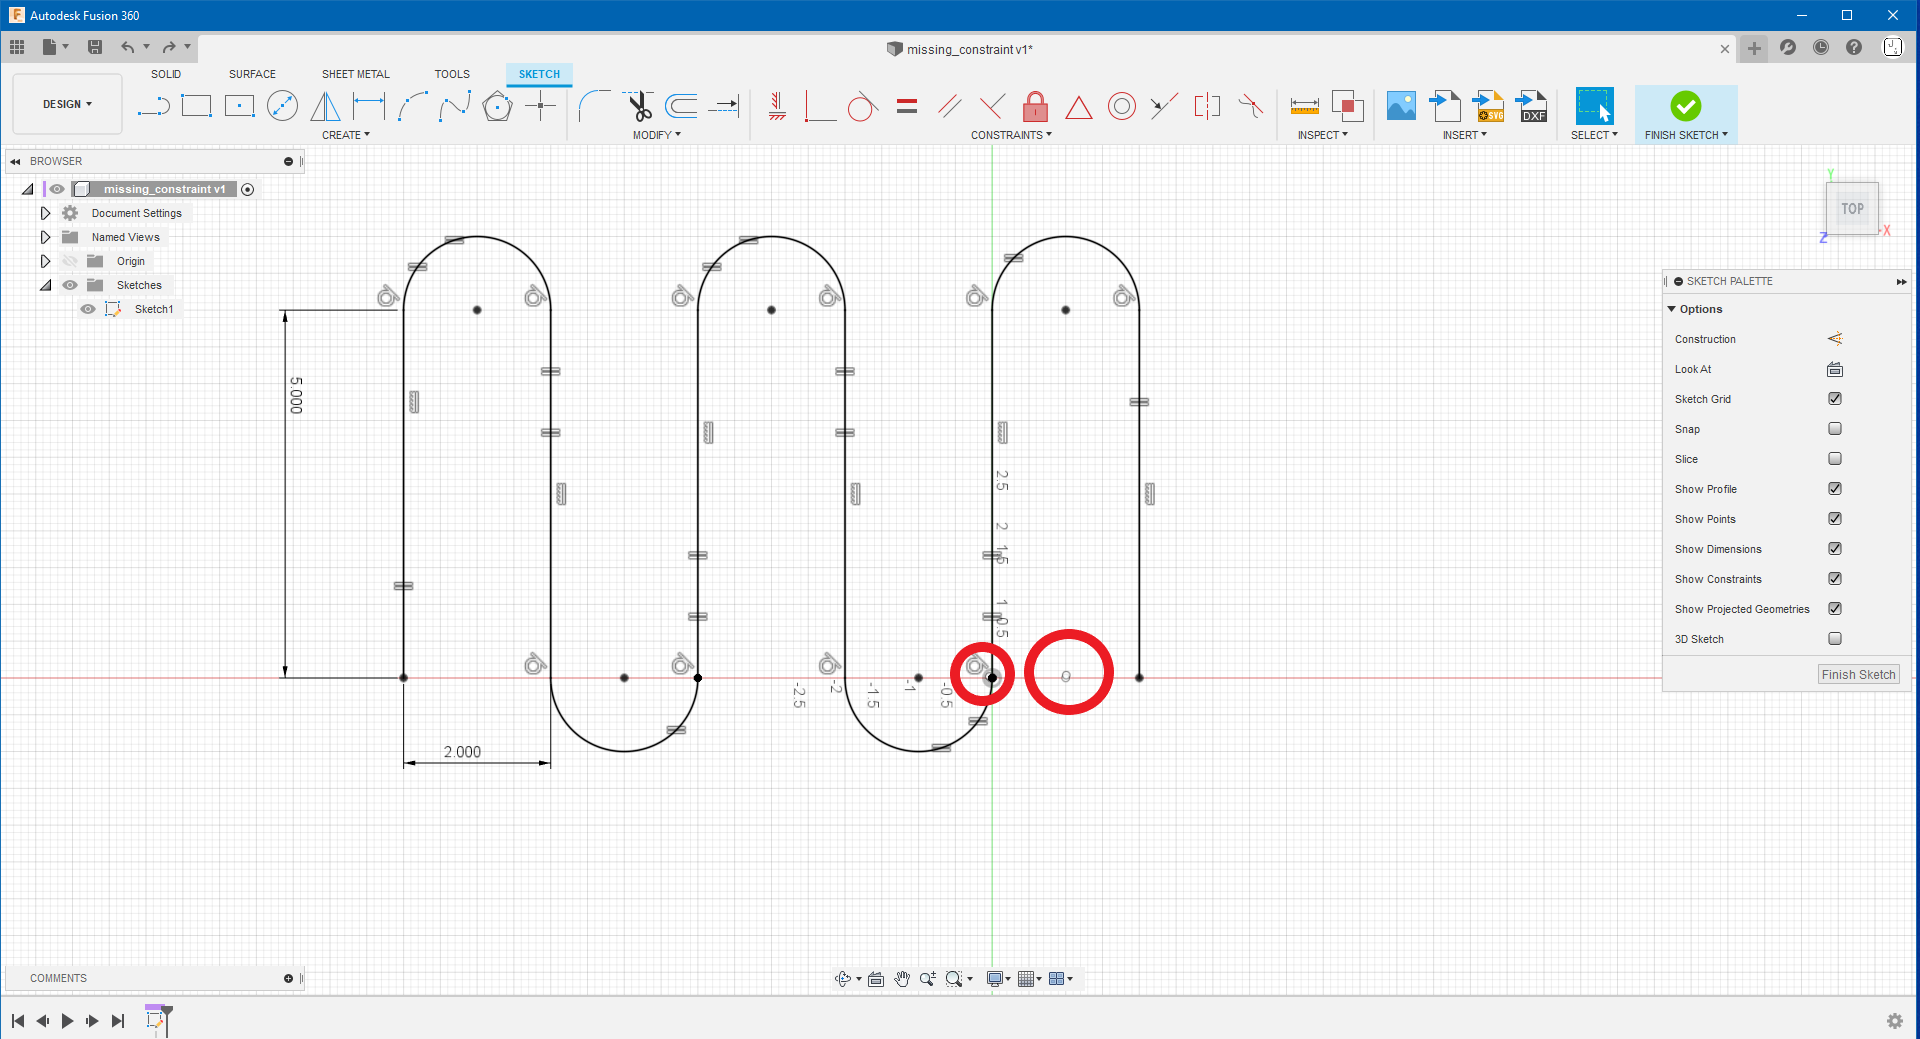The width and height of the screenshot is (1920, 1039).
Task: Toggle the Show Points checkbox
Action: (1835, 519)
